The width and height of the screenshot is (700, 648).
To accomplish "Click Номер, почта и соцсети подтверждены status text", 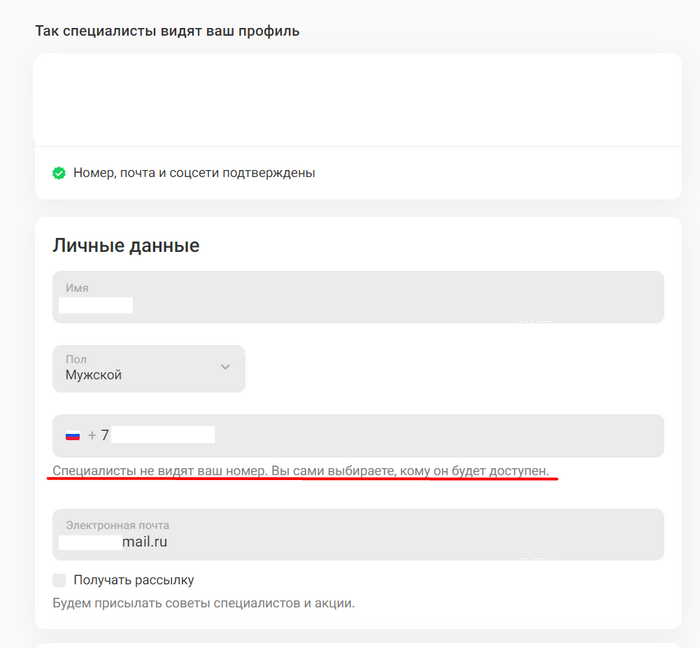I will [194, 173].
